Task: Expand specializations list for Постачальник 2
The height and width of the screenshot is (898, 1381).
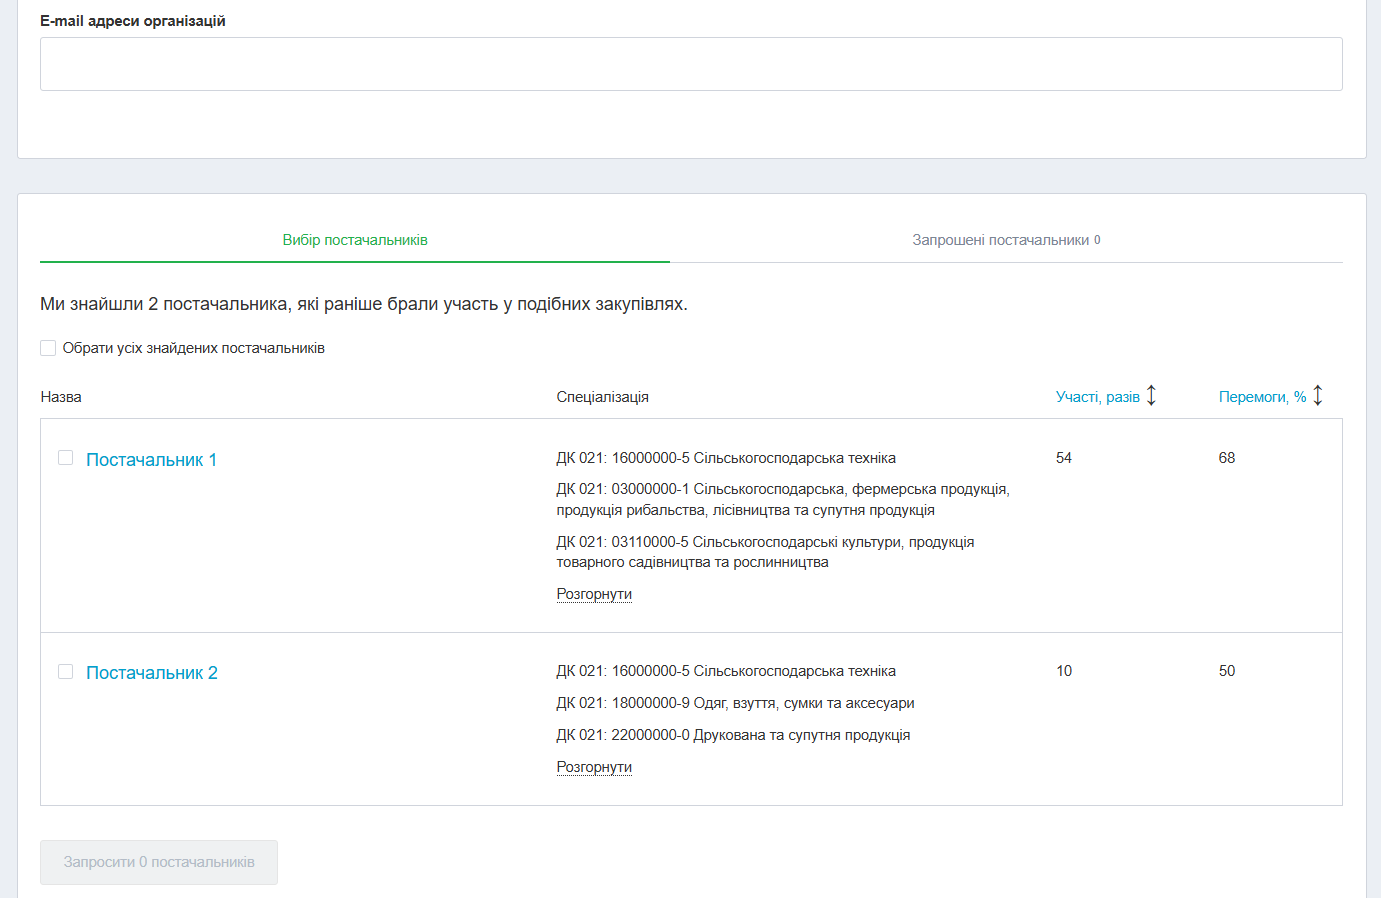Action: click(594, 767)
